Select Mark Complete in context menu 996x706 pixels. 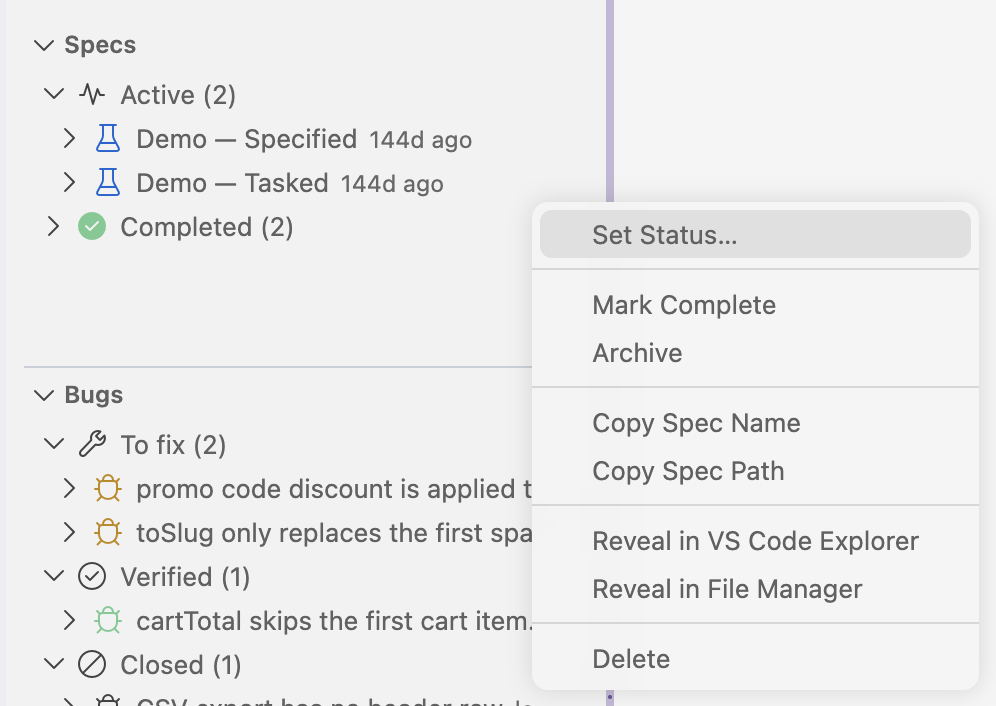[755, 305]
